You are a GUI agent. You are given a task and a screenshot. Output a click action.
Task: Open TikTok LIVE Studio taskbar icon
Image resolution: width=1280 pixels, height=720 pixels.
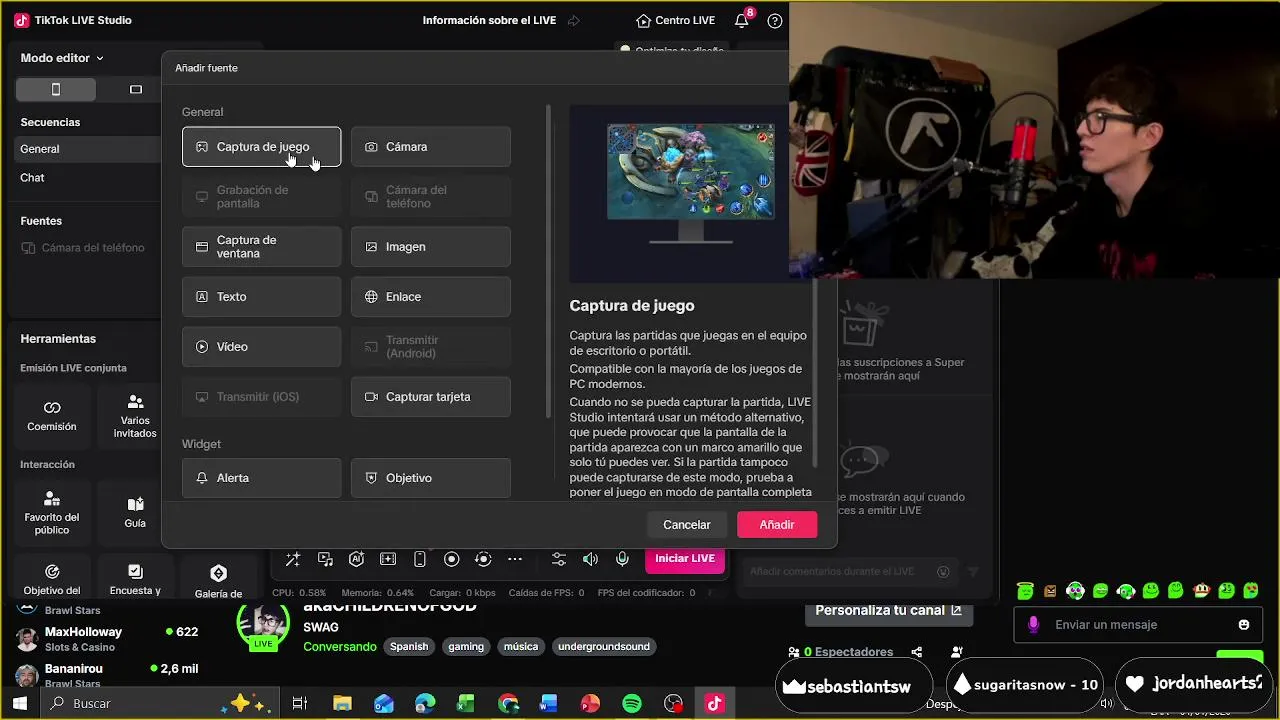coord(714,704)
